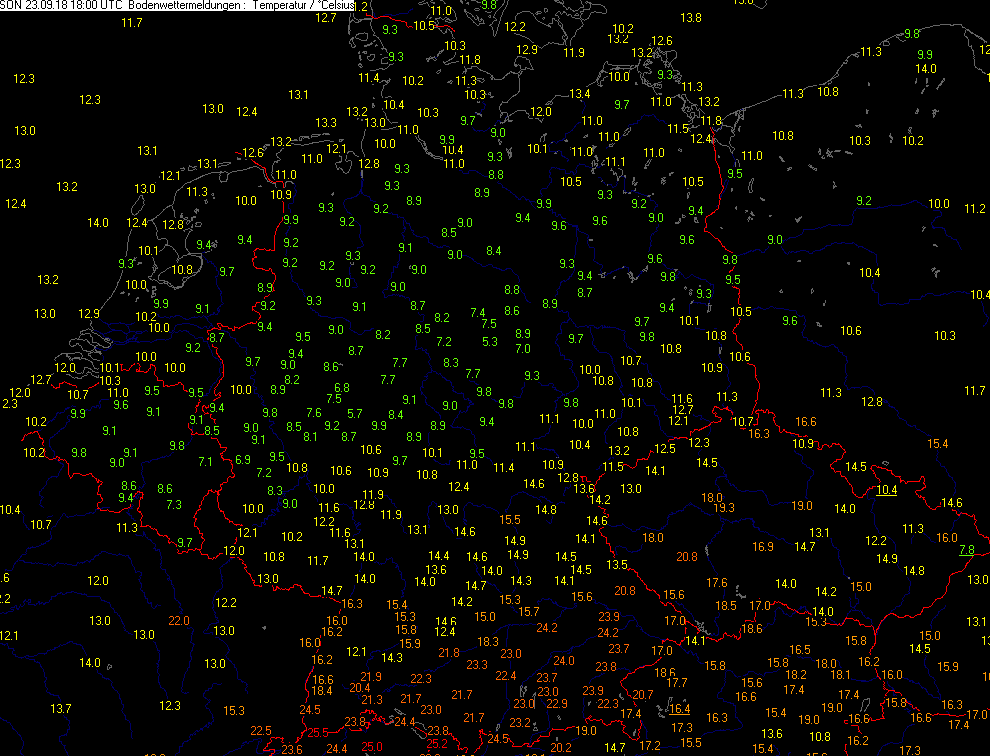Click the 21.3 orange station value
990x756 pixels.
click(372, 699)
